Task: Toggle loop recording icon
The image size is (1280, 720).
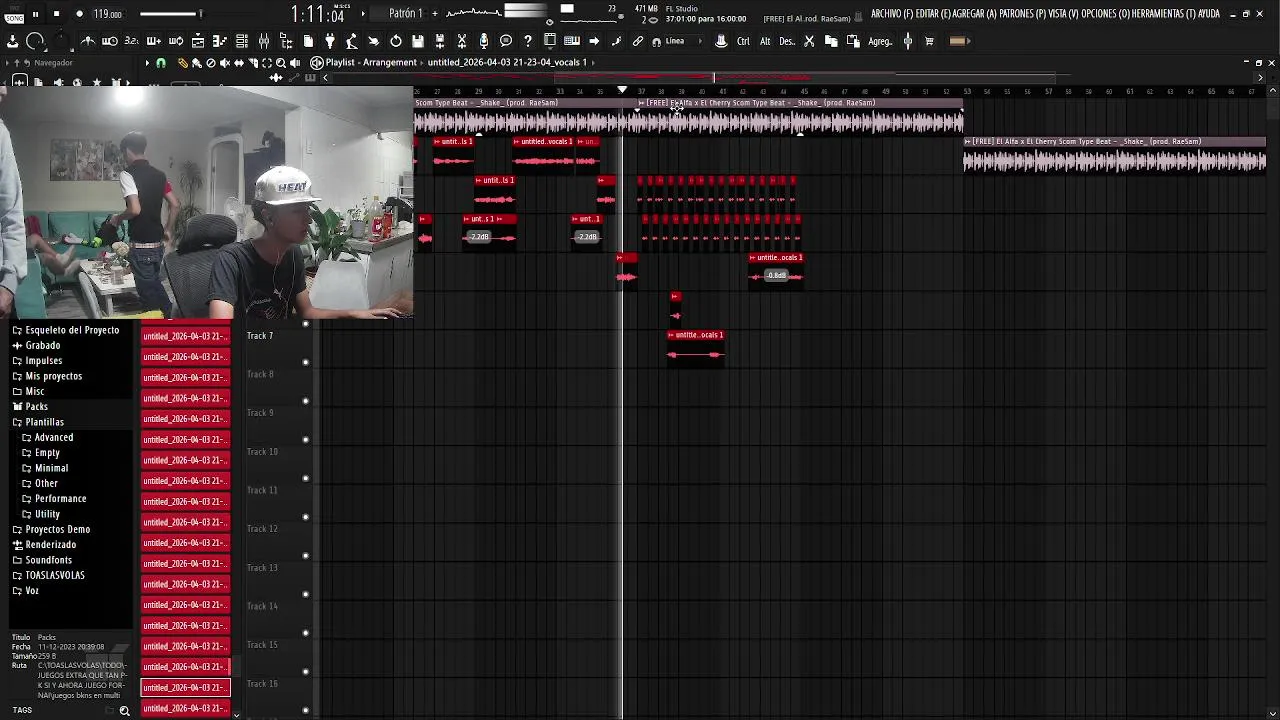Action: click(175, 41)
